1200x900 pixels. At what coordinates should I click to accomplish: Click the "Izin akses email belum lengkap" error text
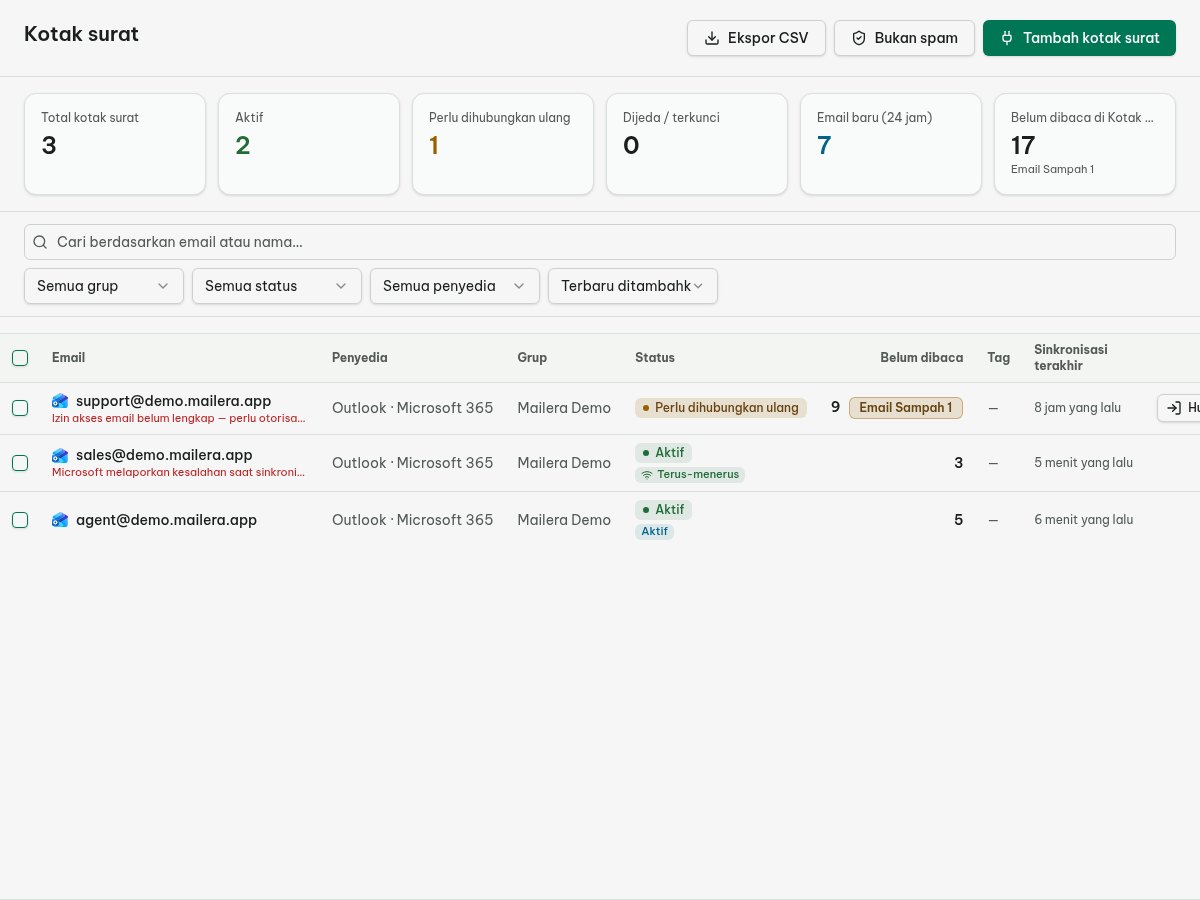[179, 418]
